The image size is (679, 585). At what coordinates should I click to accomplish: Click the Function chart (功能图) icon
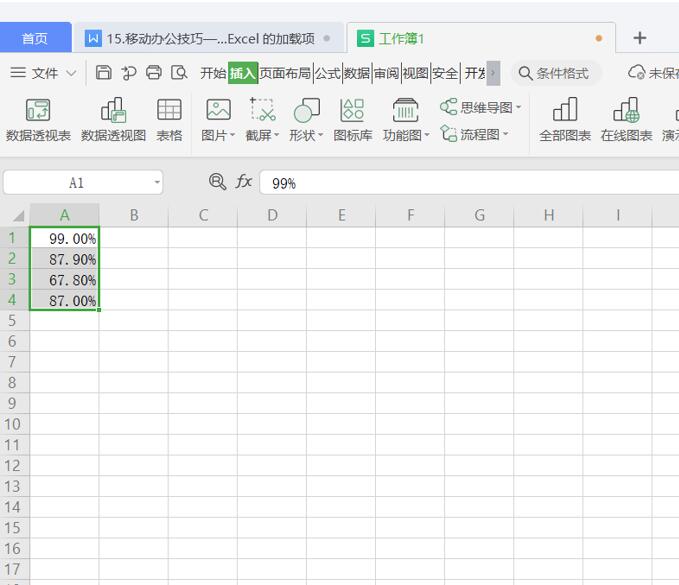click(405, 110)
